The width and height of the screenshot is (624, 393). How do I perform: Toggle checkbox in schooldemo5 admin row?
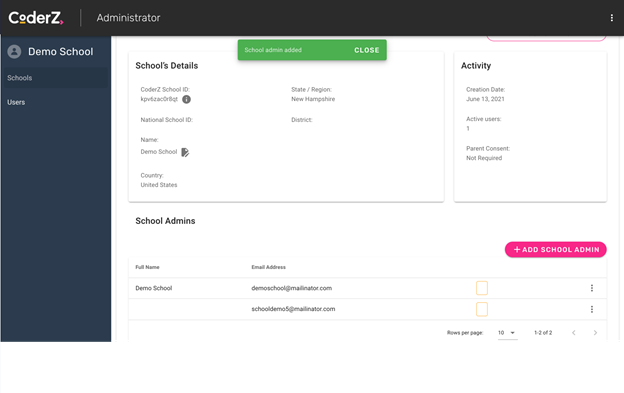click(x=482, y=309)
